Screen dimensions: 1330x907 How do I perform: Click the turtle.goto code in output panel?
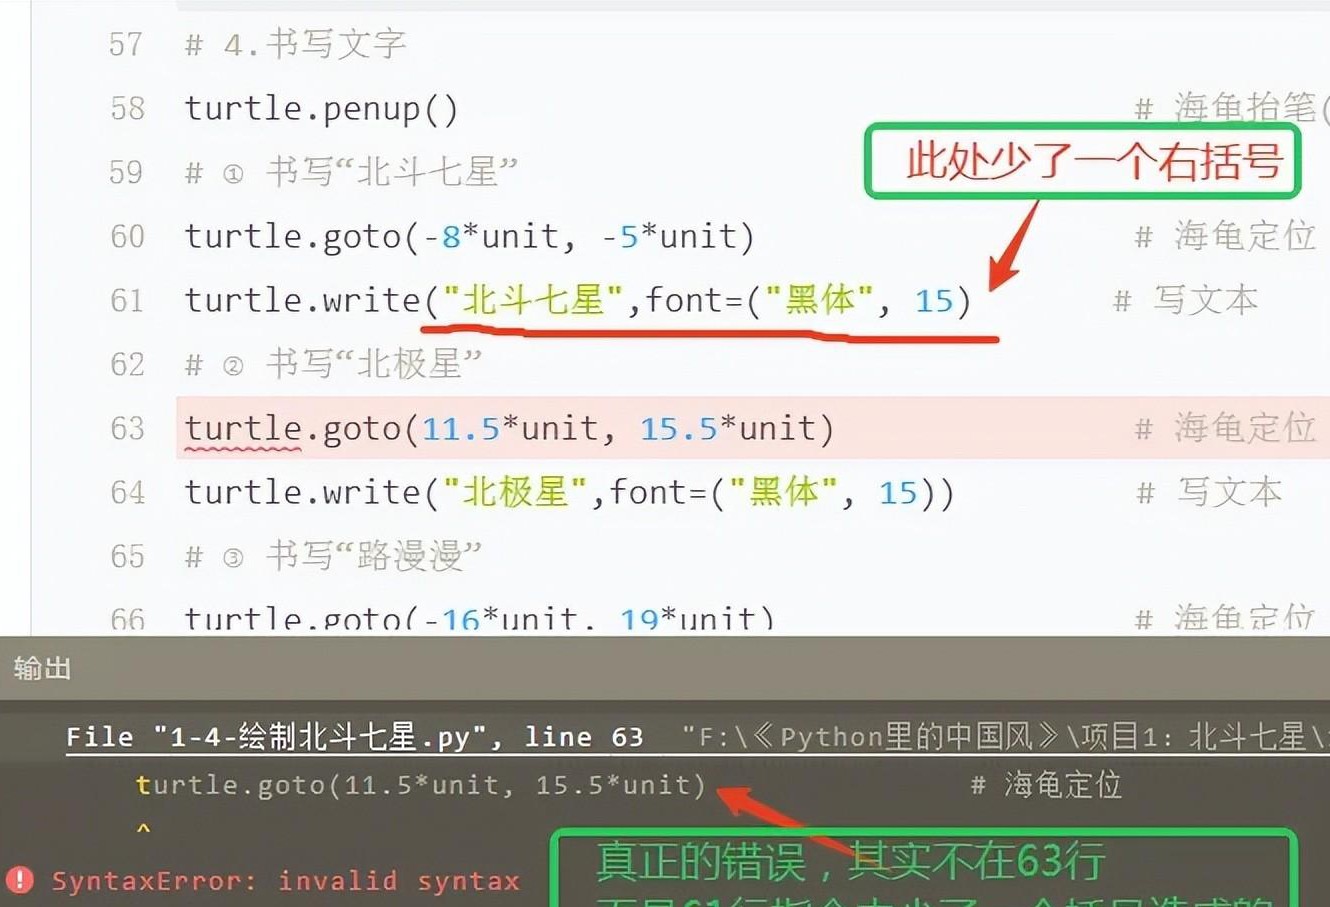pos(420,785)
